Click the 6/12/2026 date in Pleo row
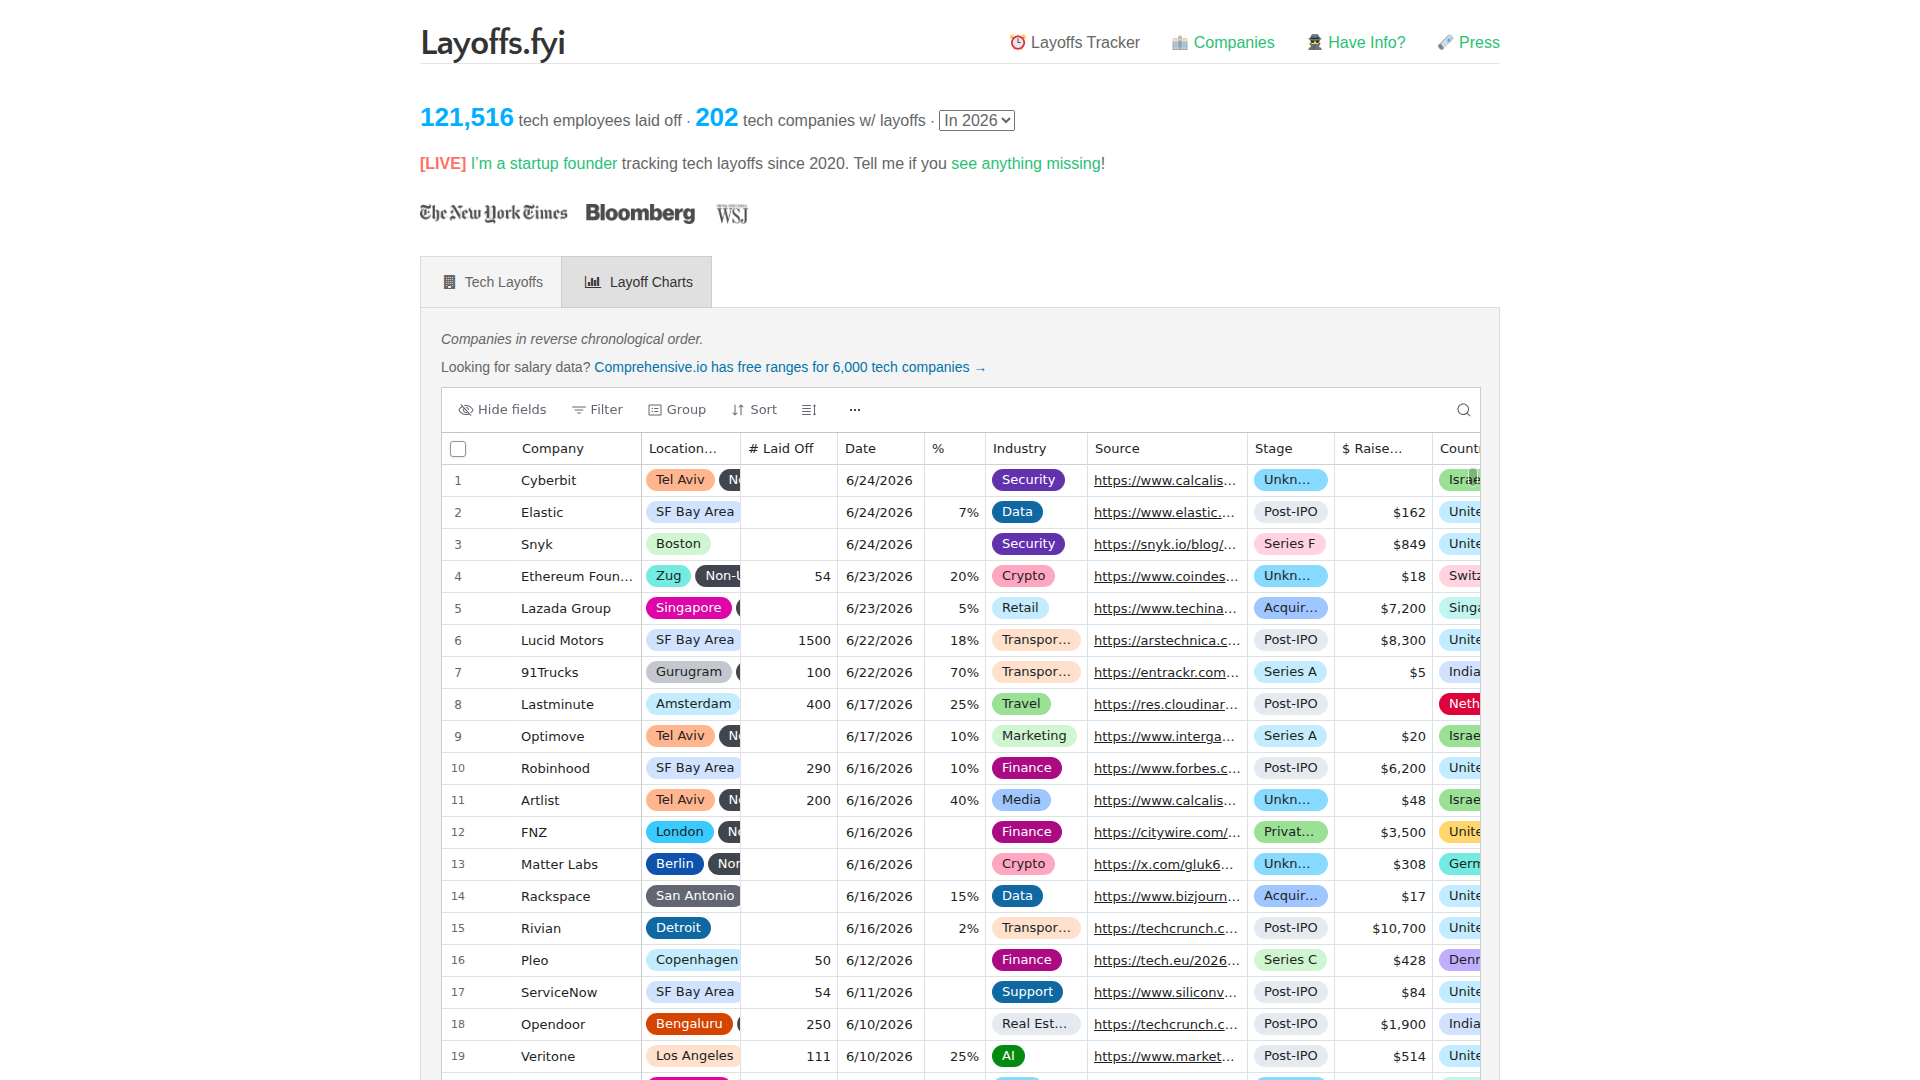 (879, 960)
